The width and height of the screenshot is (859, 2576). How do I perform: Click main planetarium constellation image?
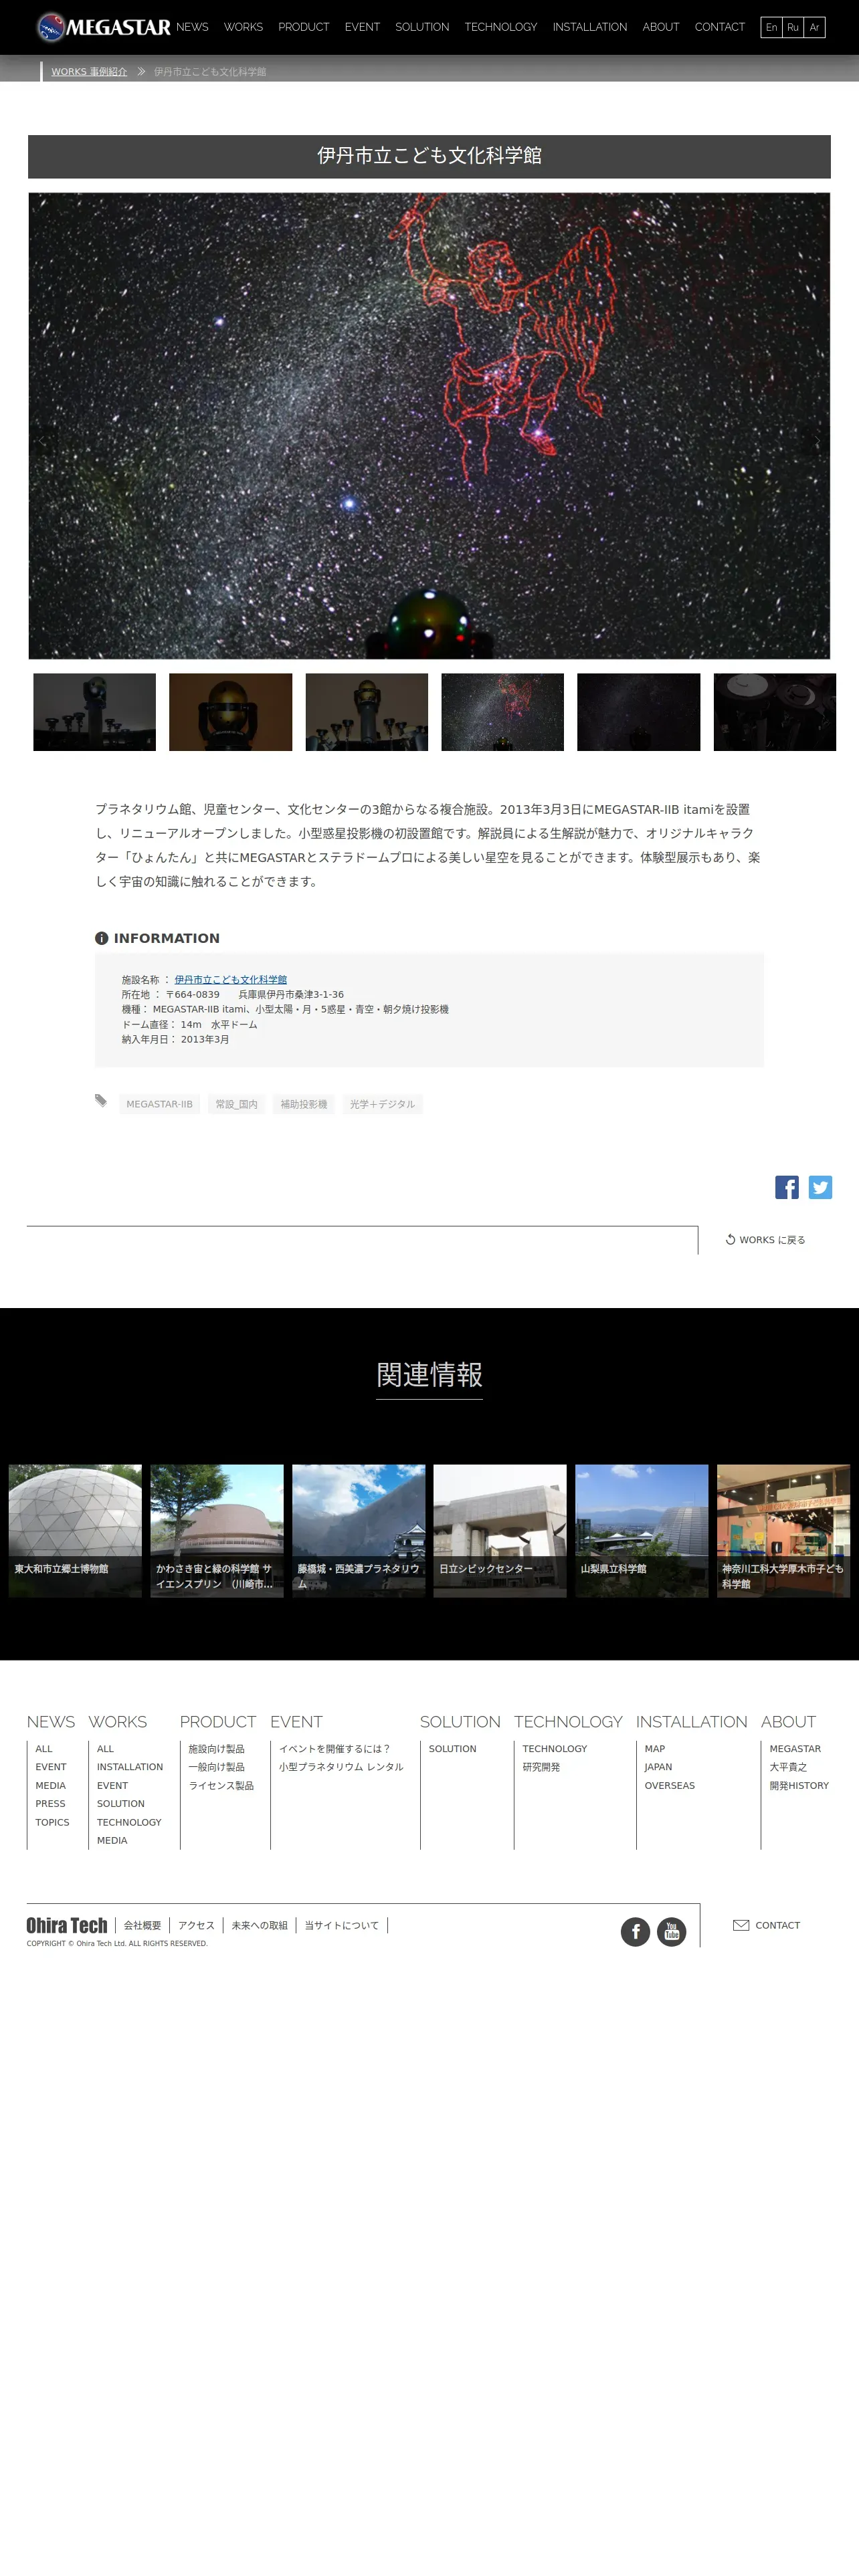[x=429, y=426]
